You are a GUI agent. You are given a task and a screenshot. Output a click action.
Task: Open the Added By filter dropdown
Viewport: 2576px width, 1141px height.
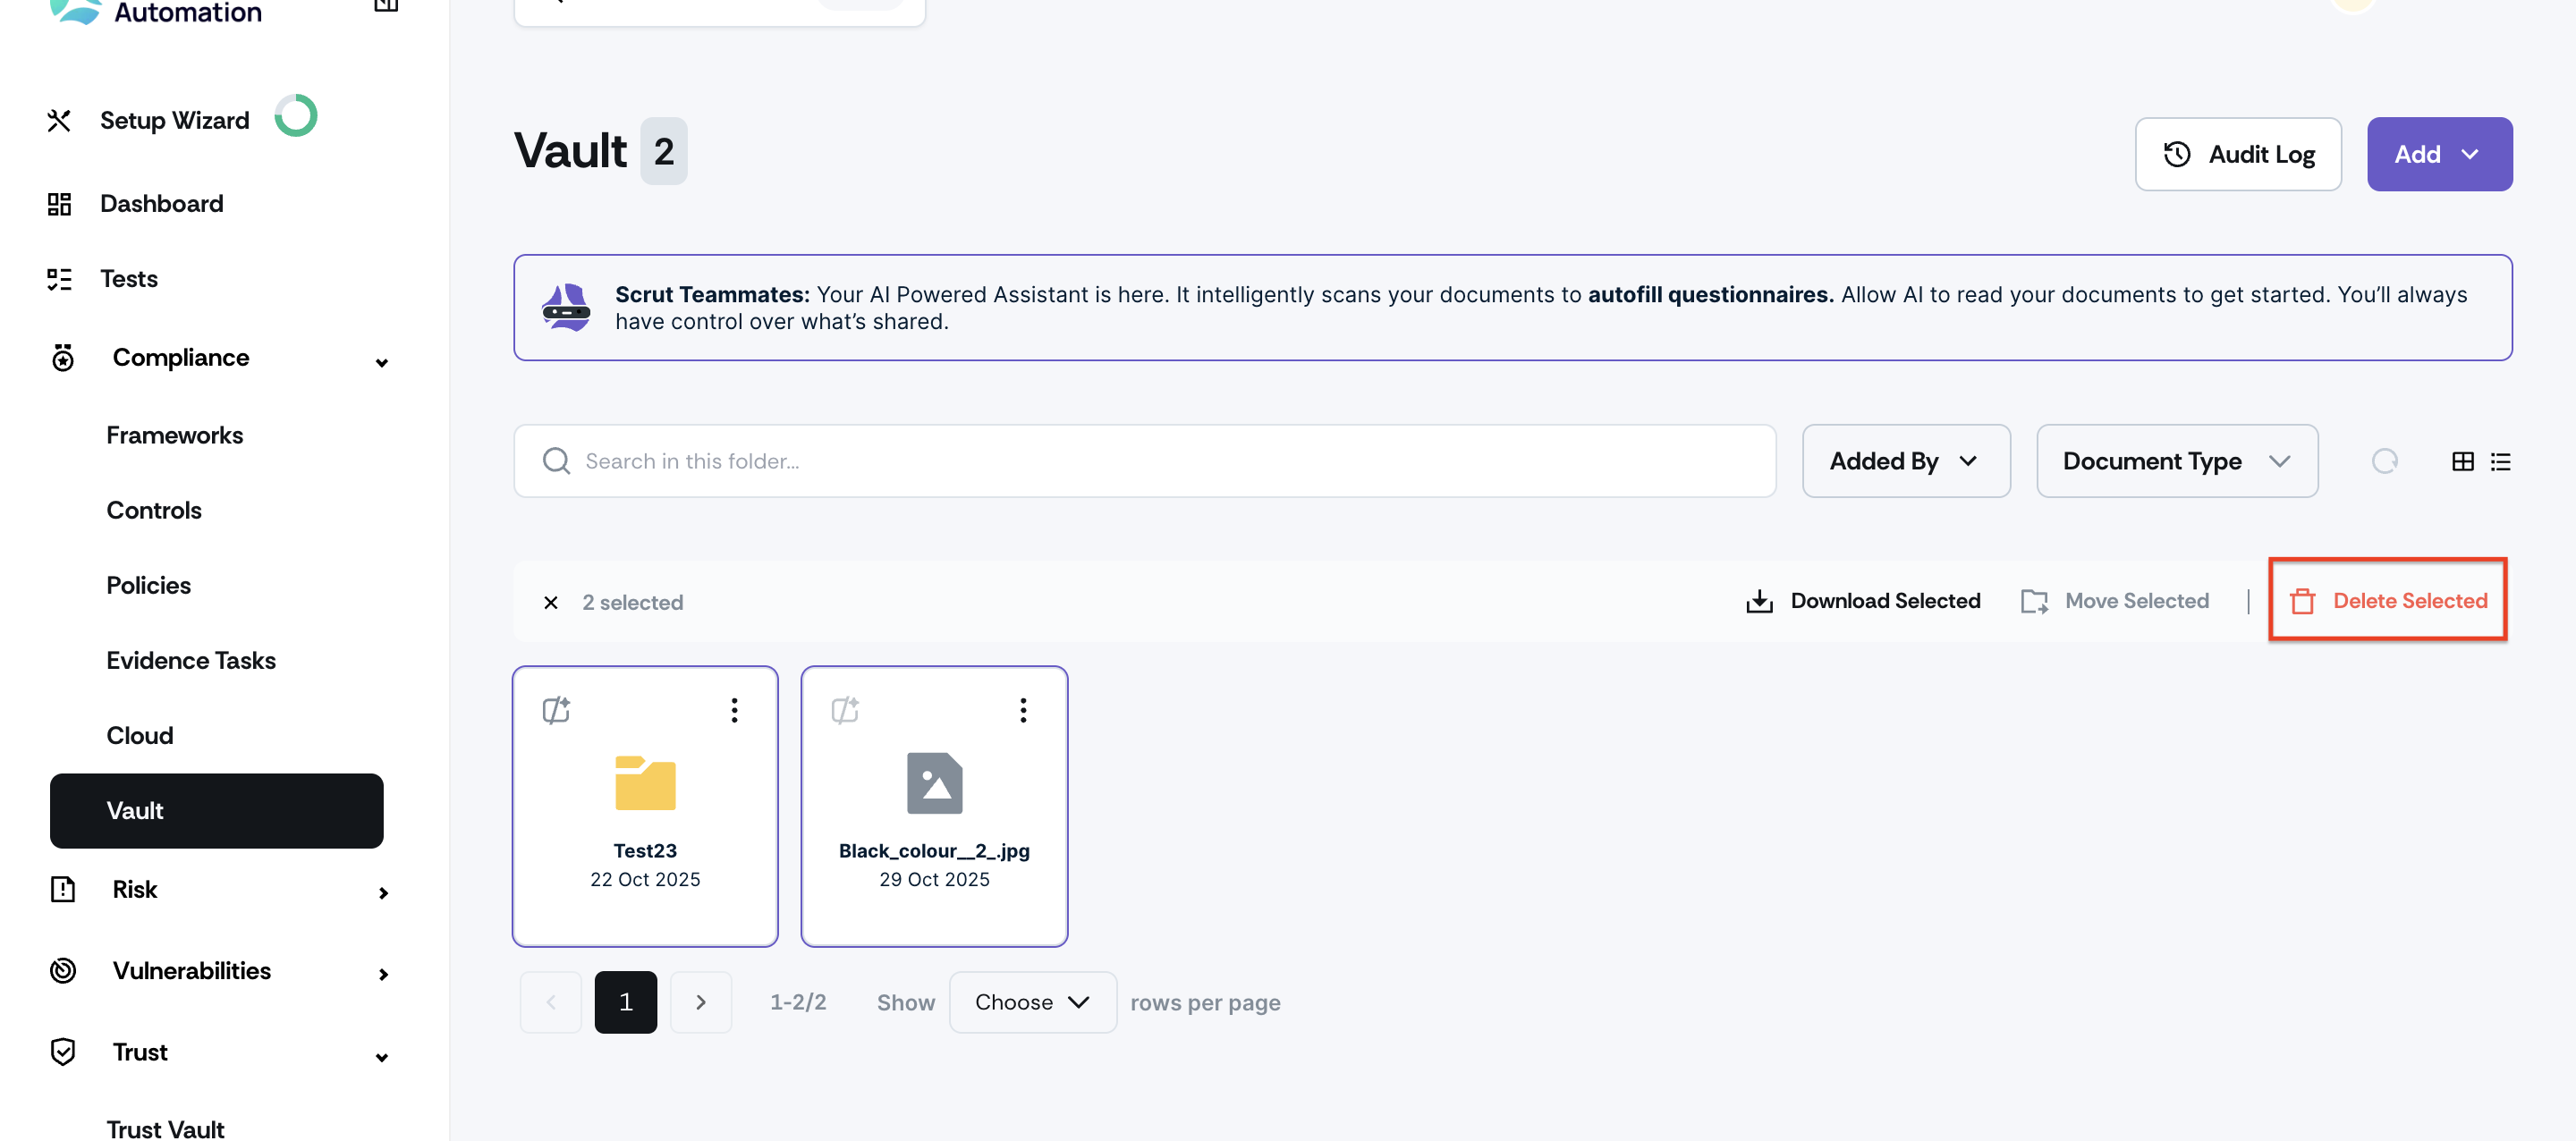pyautogui.click(x=1905, y=461)
